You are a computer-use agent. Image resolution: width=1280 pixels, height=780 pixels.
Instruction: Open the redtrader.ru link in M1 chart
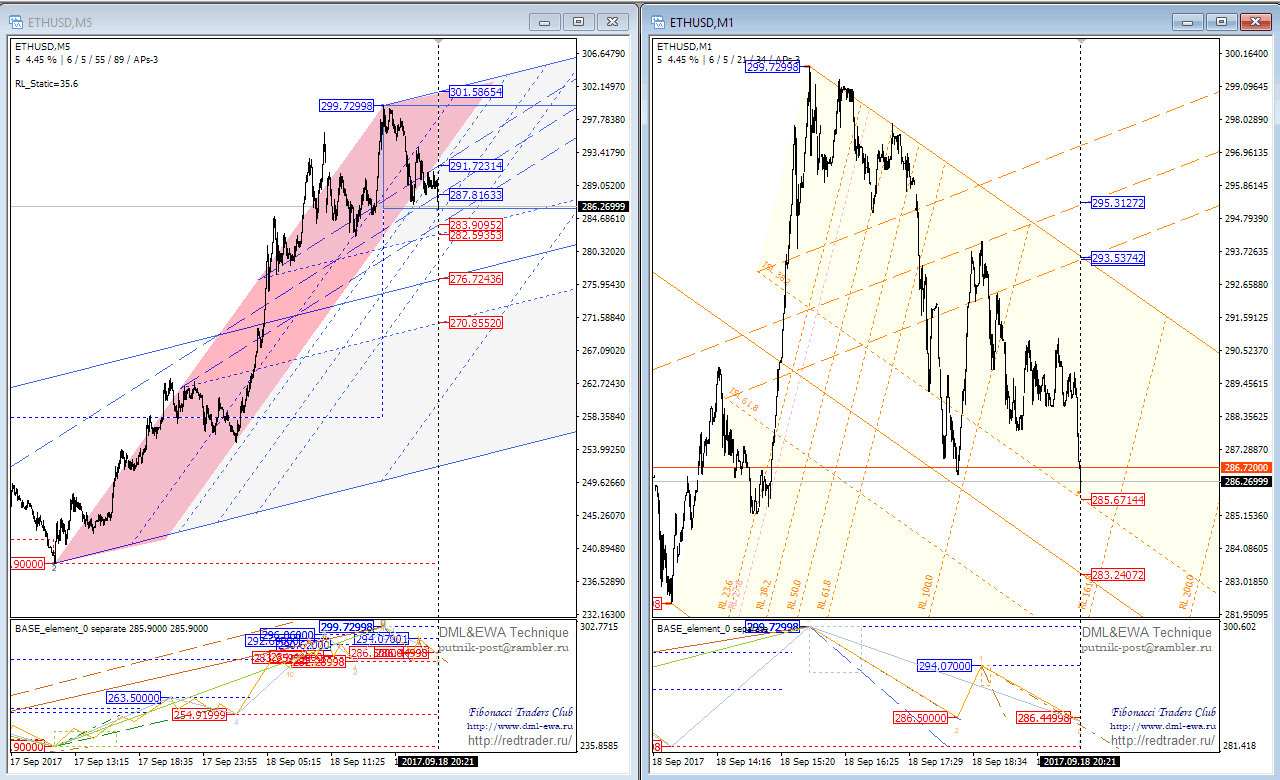click(x=1162, y=741)
